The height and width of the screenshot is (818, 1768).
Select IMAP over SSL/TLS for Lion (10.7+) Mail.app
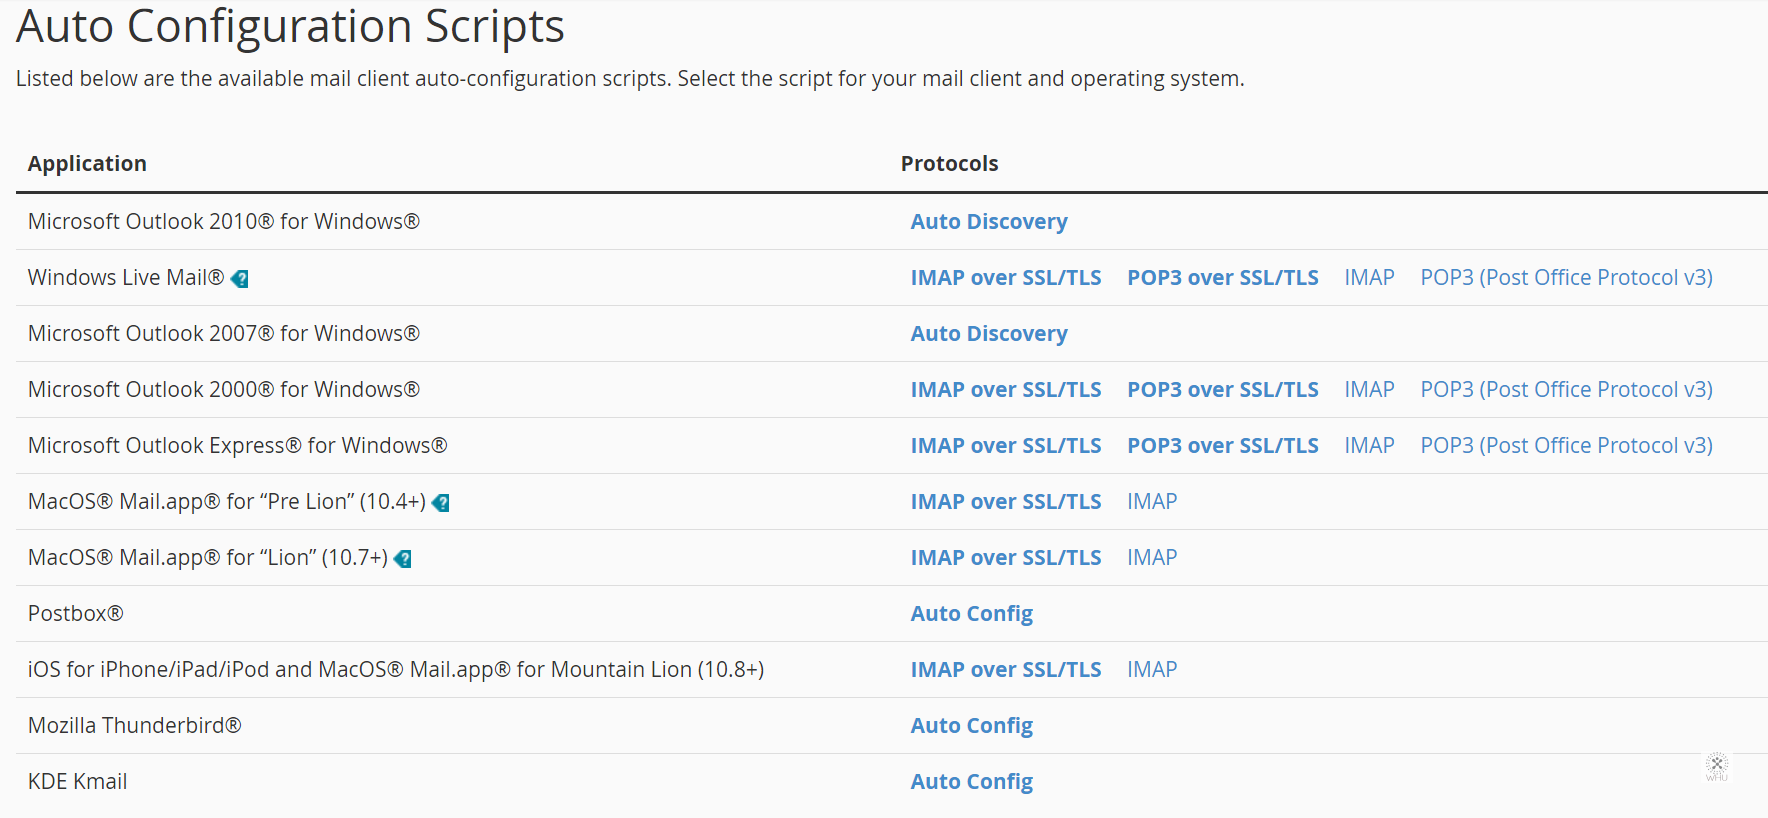(x=1006, y=558)
